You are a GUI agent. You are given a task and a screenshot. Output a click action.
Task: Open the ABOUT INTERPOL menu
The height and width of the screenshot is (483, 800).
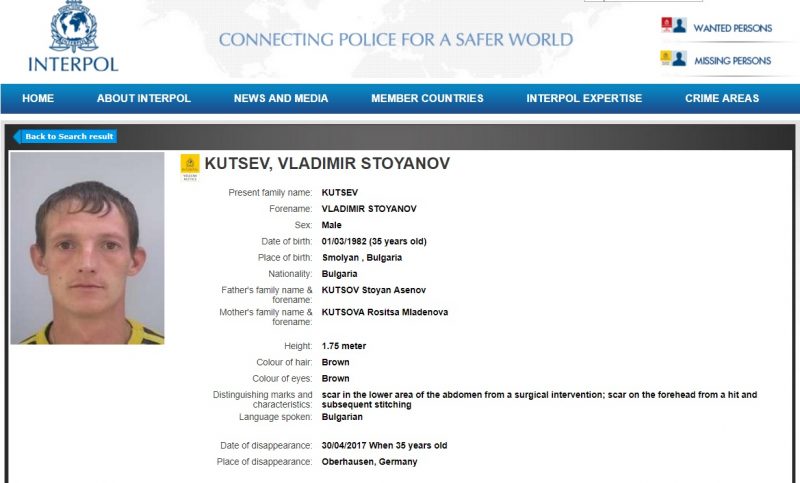click(x=144, y=98)
